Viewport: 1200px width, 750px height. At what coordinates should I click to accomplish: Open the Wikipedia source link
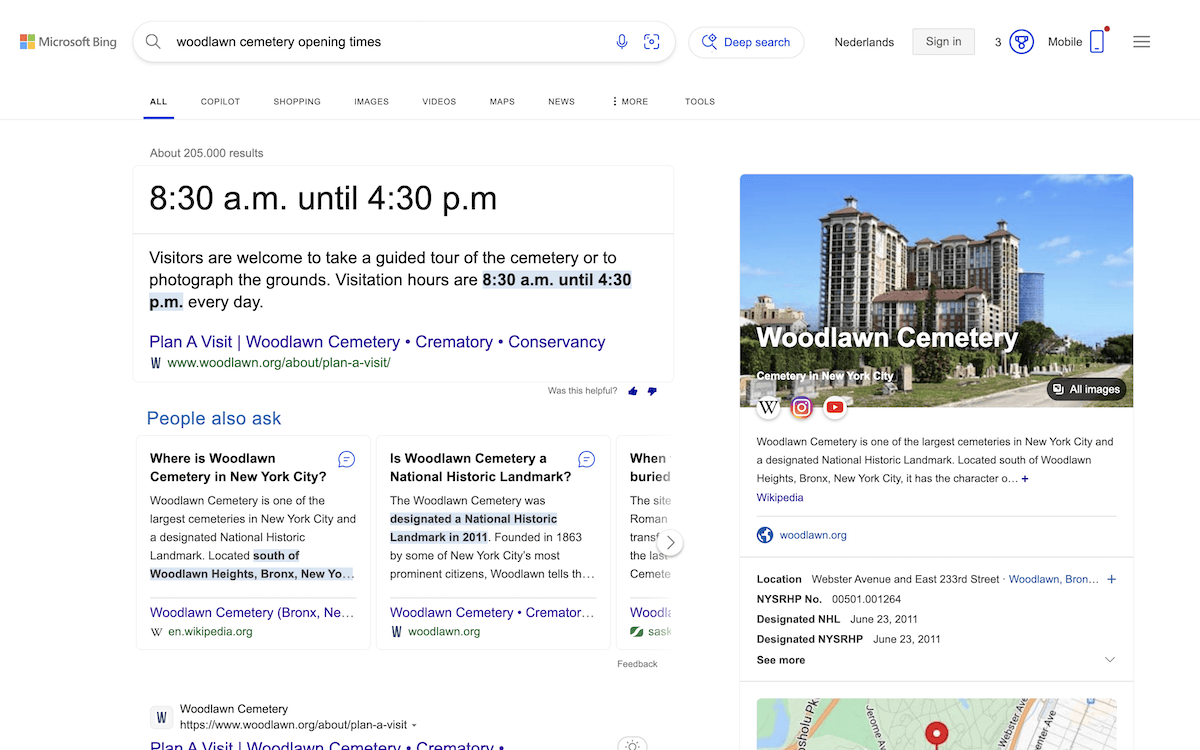tap(779, 497)
